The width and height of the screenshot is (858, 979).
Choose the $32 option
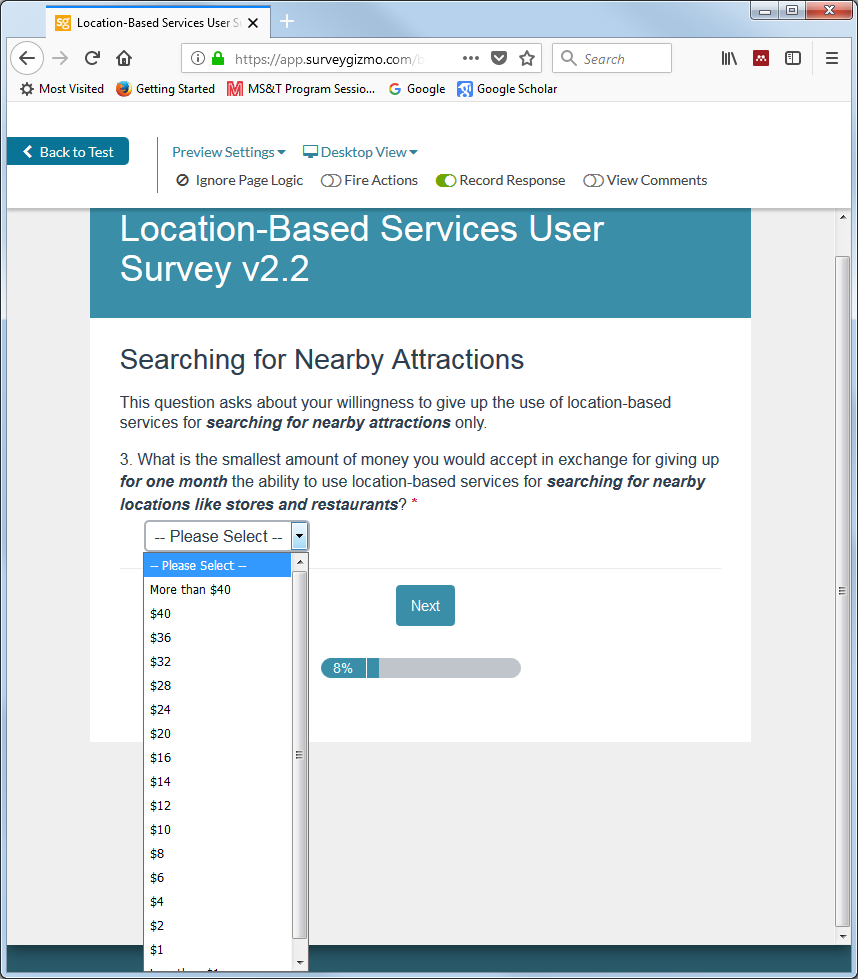tap(217, 662)
